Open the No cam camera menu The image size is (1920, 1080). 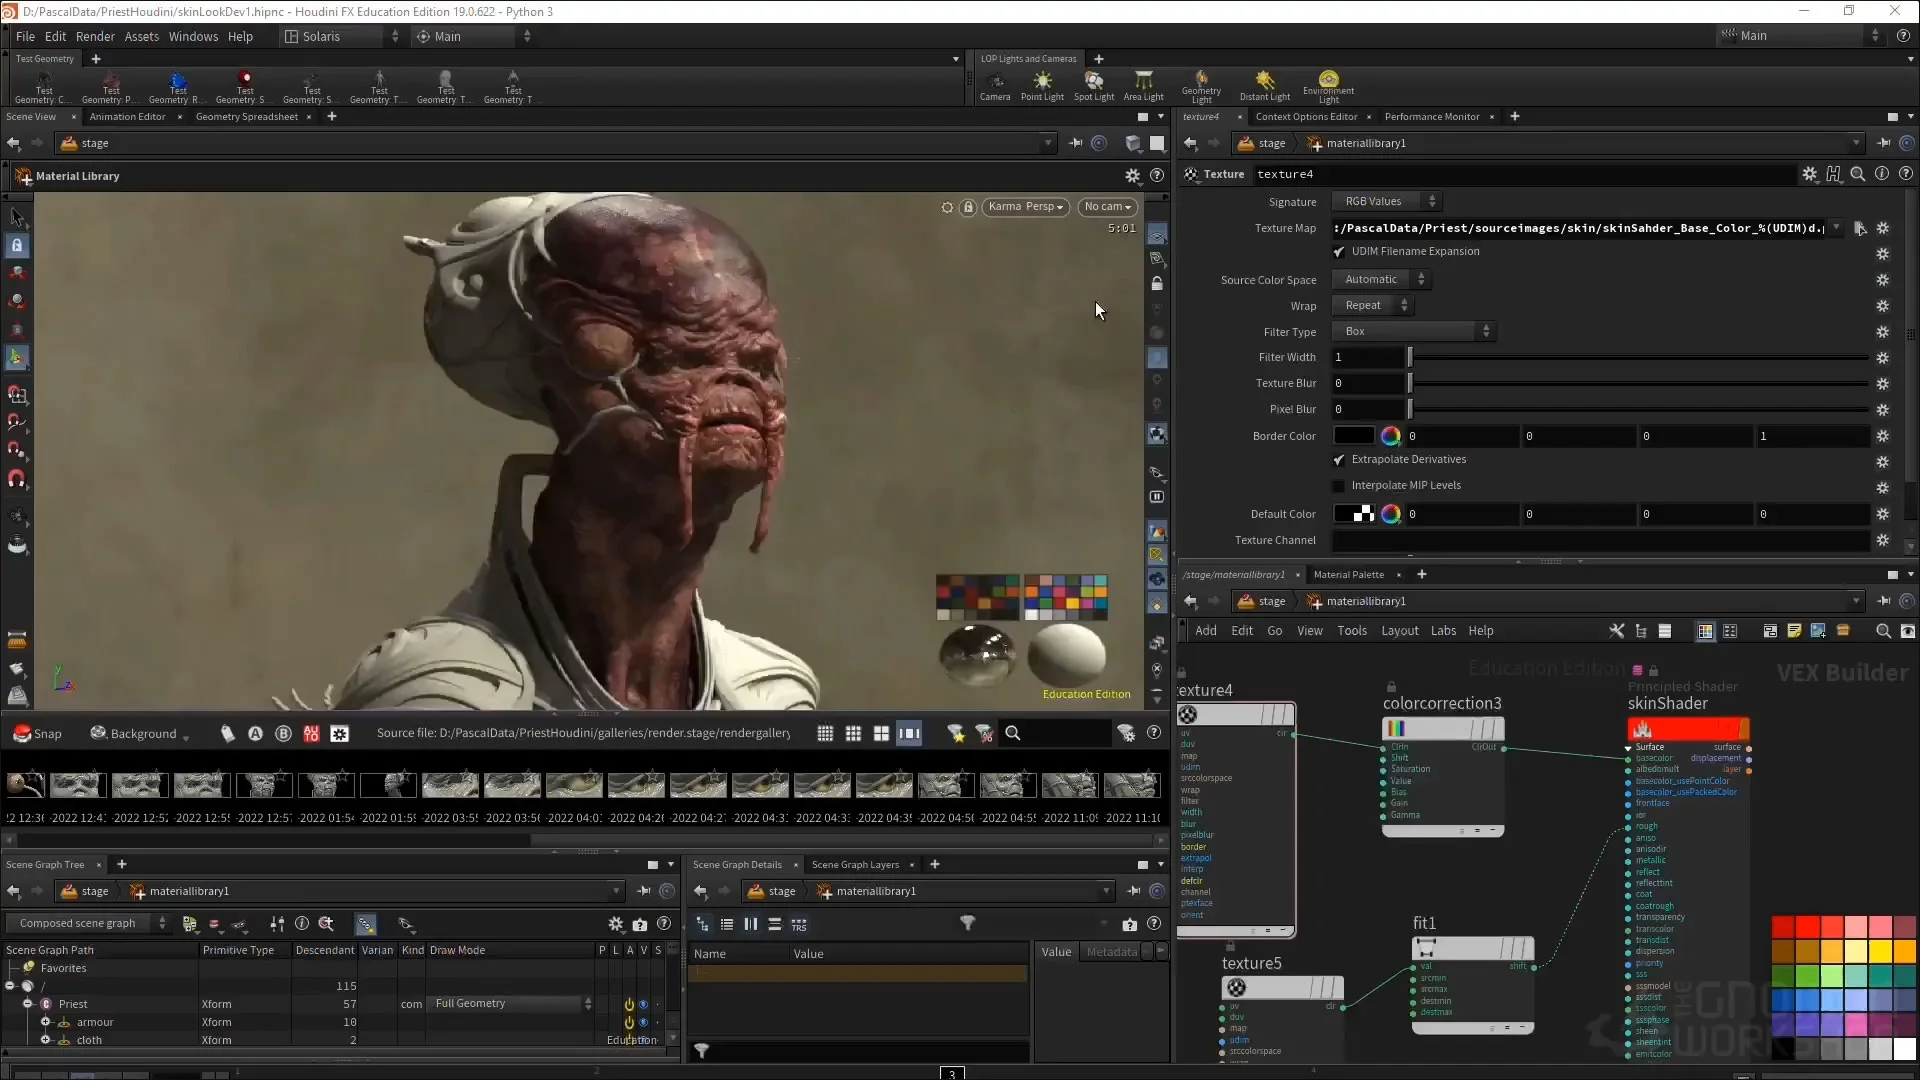(x=1107, y=207)
